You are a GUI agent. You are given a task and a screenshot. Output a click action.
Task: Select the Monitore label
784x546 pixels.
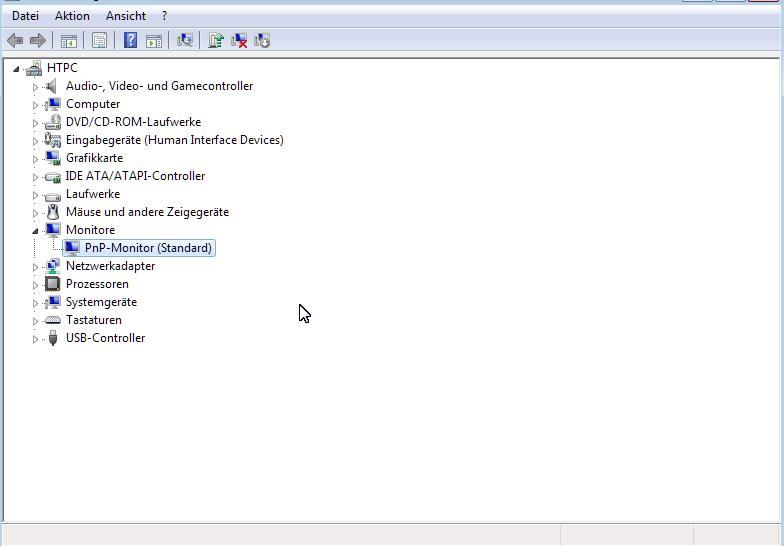[x=90, y=230]
